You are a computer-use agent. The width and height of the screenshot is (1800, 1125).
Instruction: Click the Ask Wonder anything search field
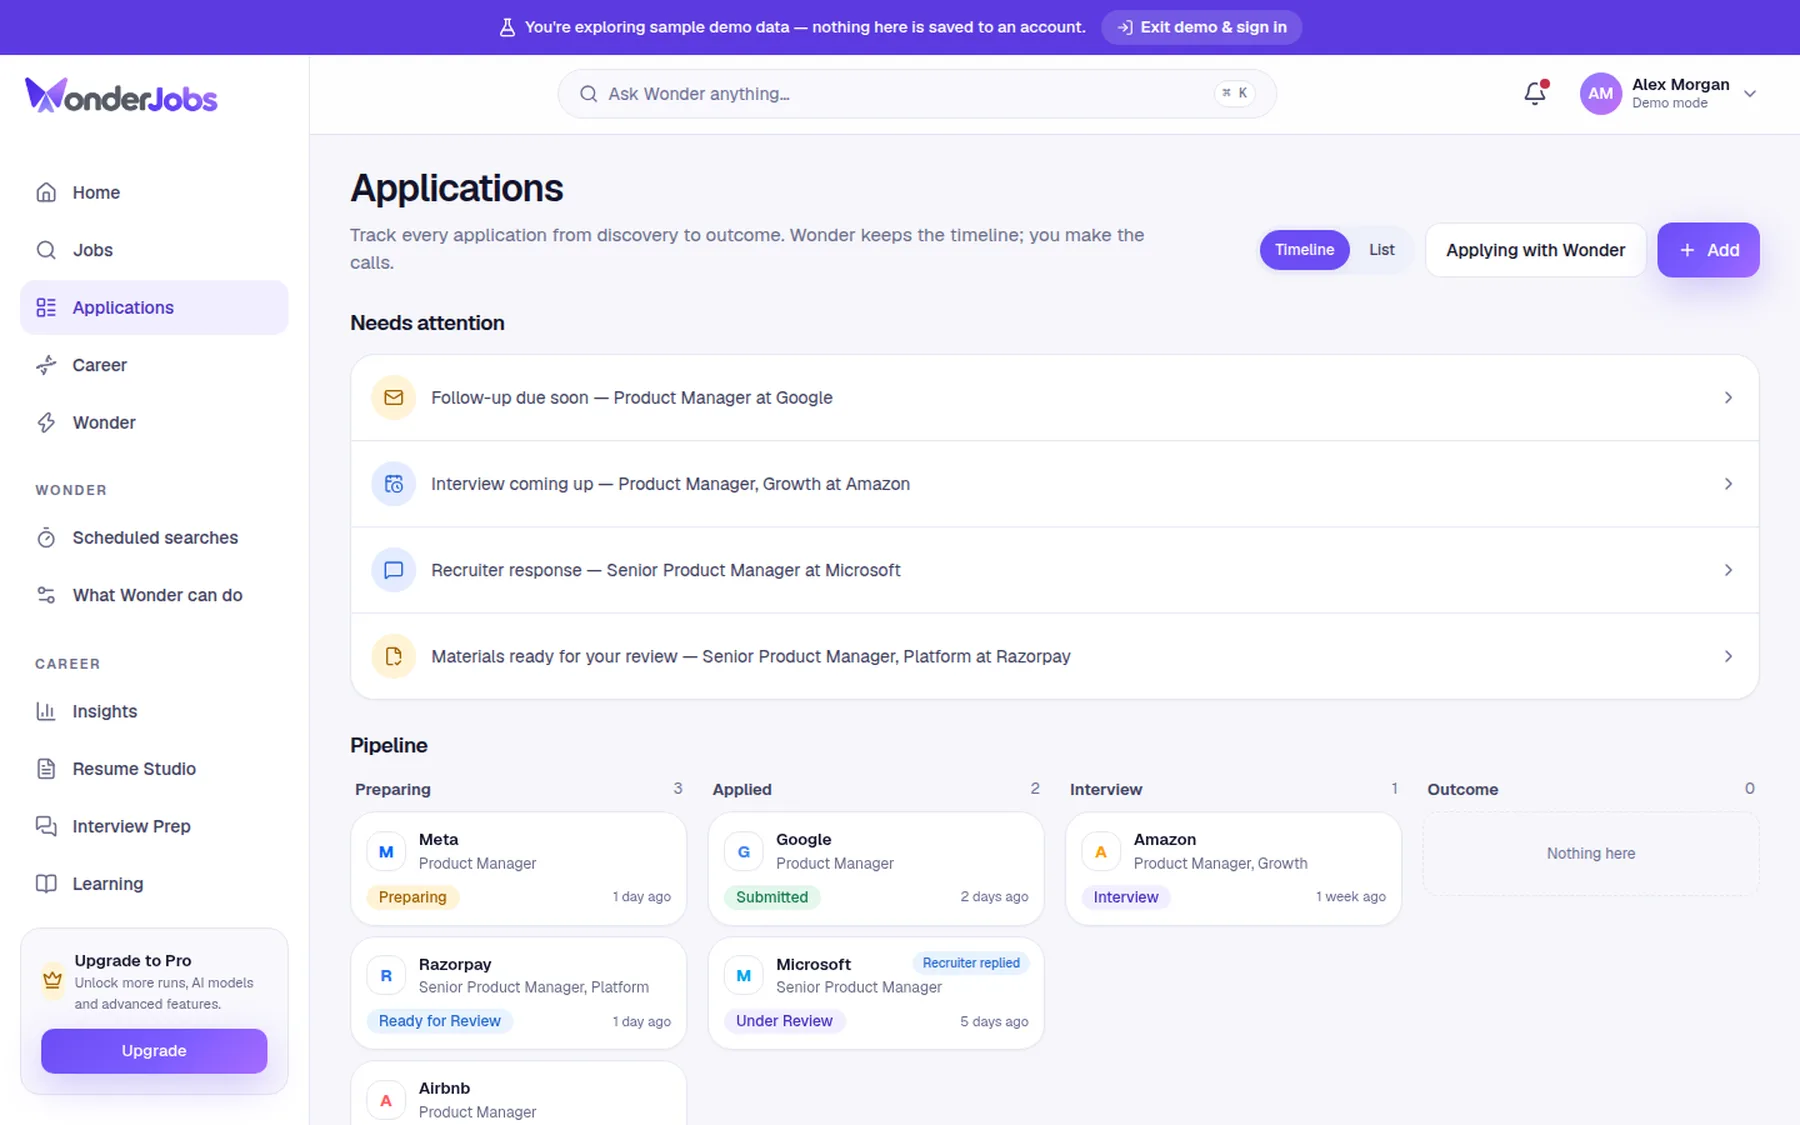[x=916, y=94]
